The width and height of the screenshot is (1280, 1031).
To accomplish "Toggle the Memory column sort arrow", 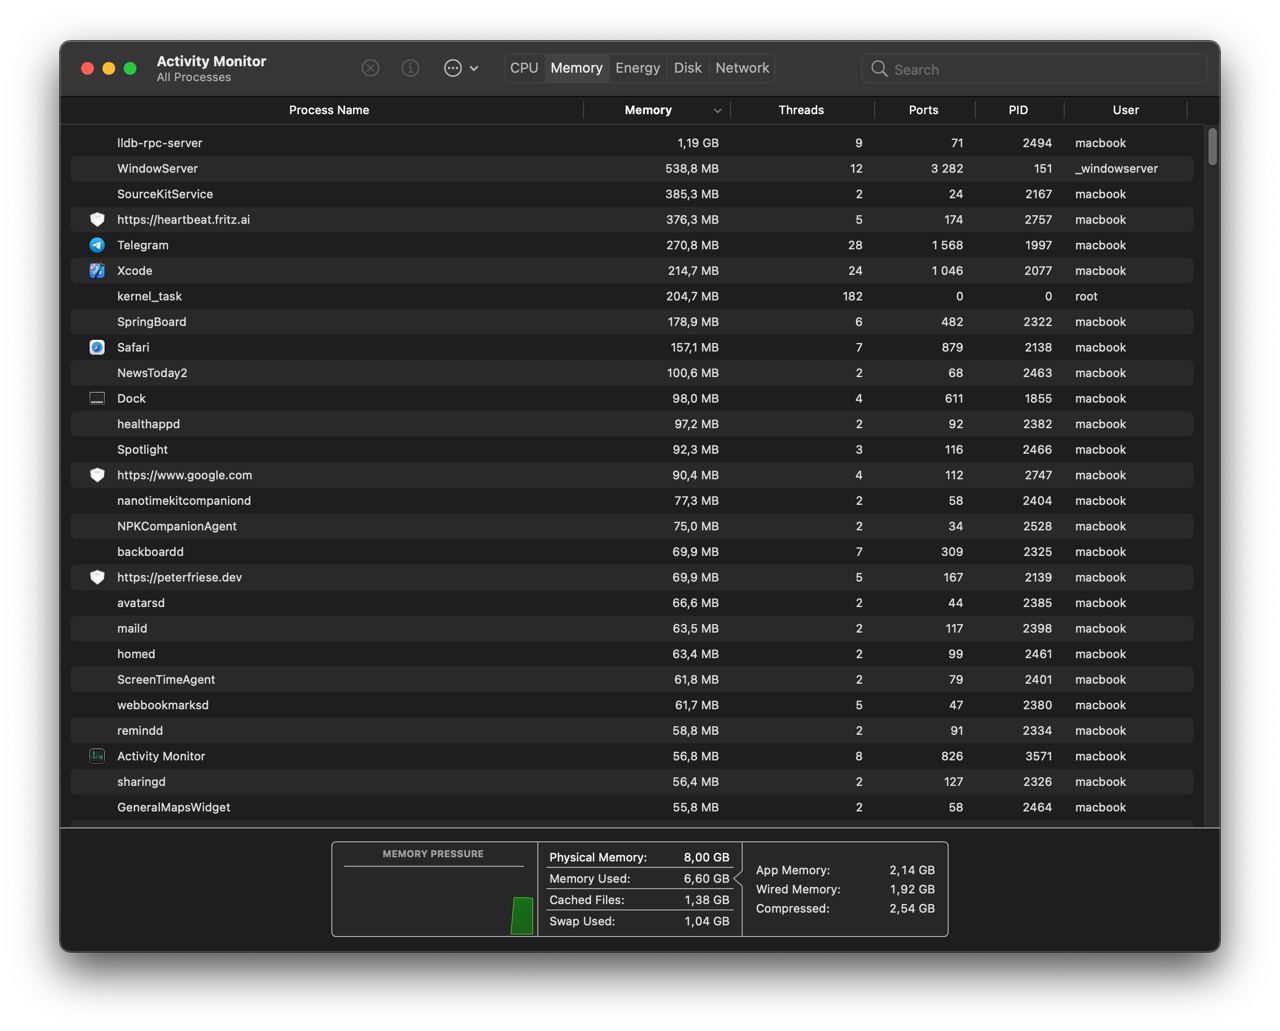I will [x=717, y=111].
